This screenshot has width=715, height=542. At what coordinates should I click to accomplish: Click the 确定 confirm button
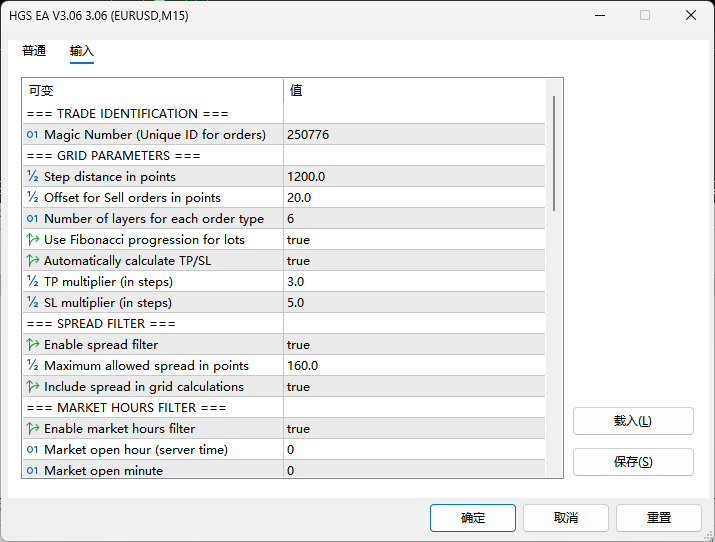click(x=473, y=518)
